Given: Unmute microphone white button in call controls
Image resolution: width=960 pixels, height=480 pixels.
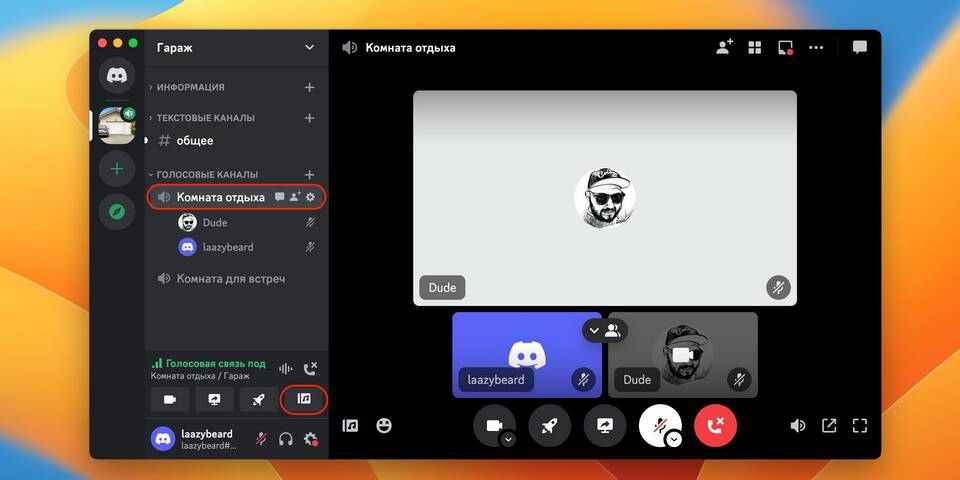Looking at the screenshot, I should (x=660, y=426).
